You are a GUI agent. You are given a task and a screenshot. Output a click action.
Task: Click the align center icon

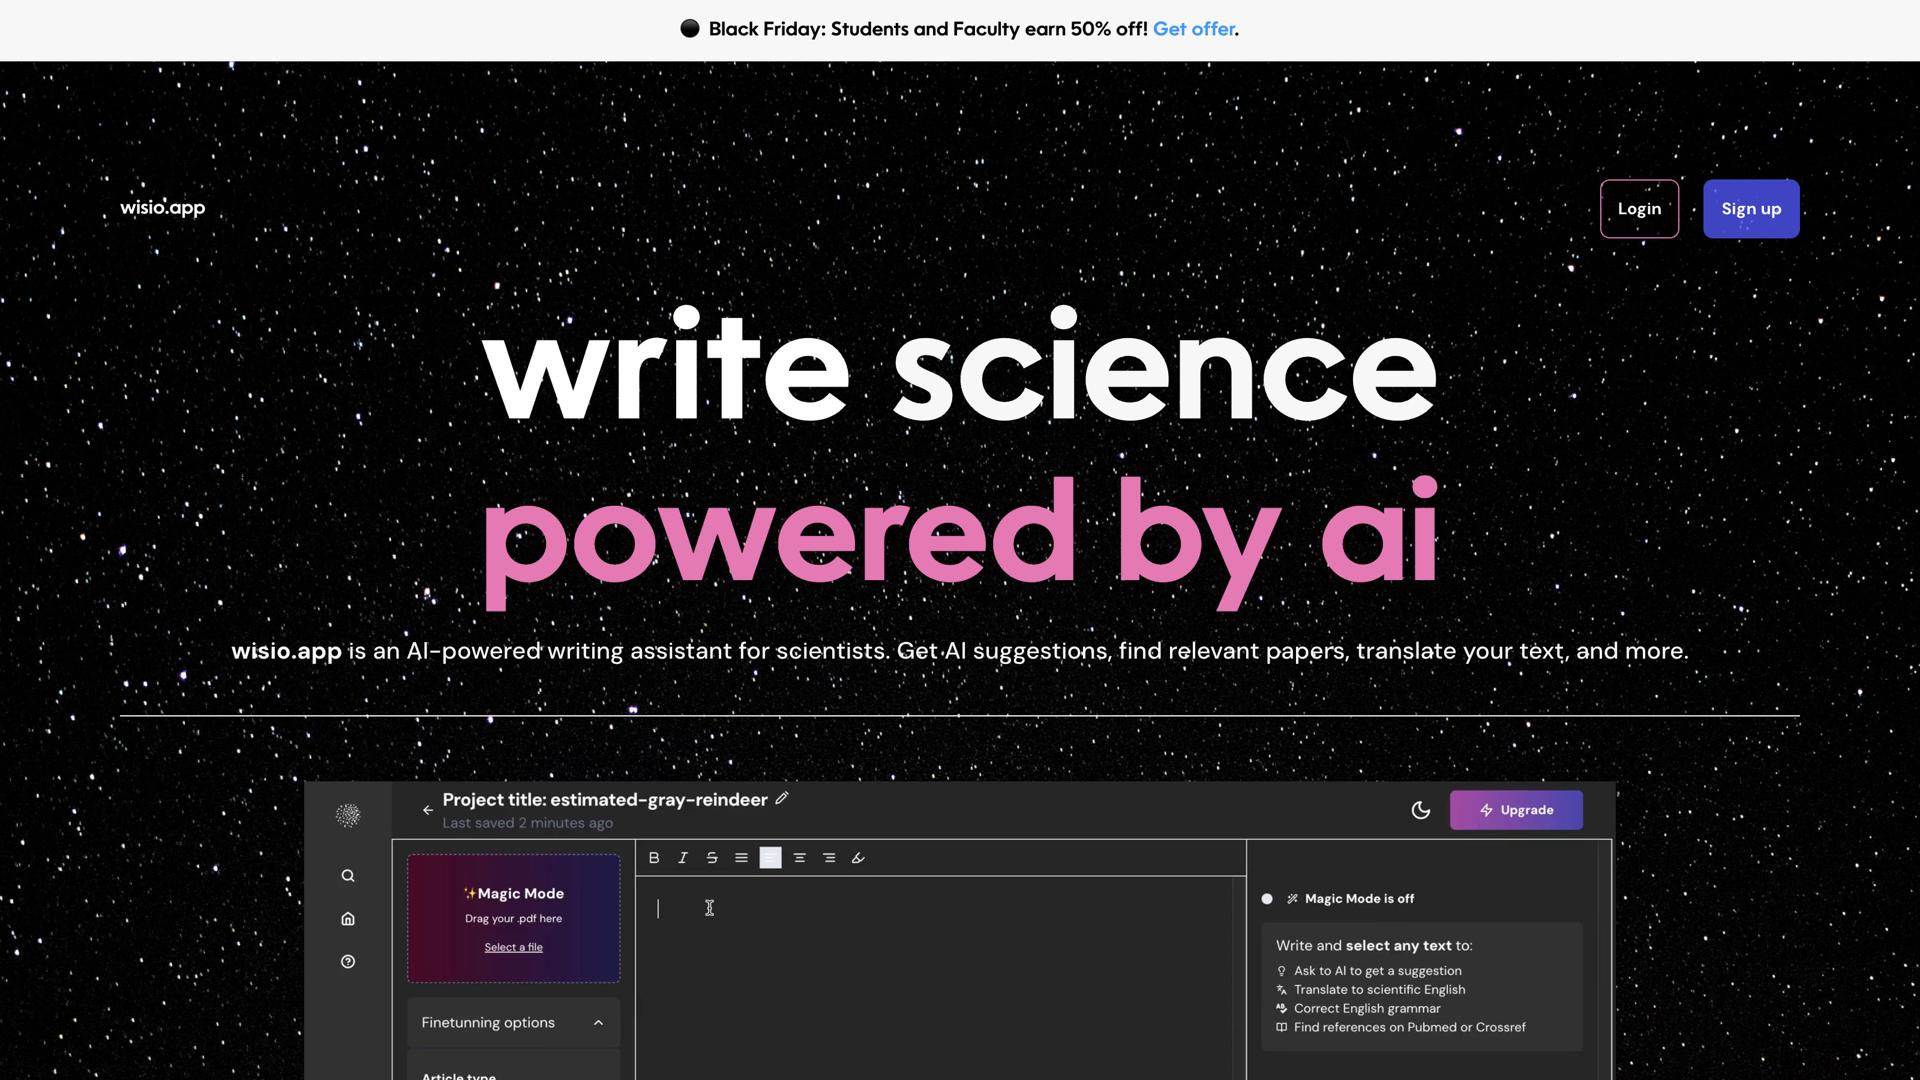click(x=799, y=858)
